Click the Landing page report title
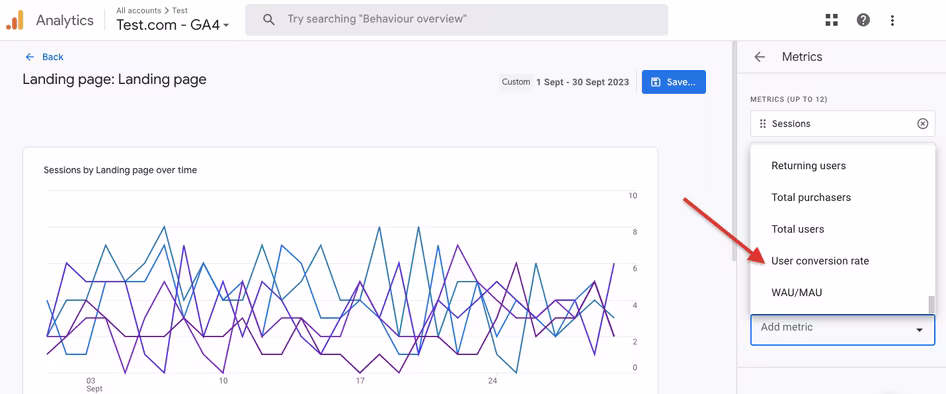Screen dimensions: 946x394 114,79
